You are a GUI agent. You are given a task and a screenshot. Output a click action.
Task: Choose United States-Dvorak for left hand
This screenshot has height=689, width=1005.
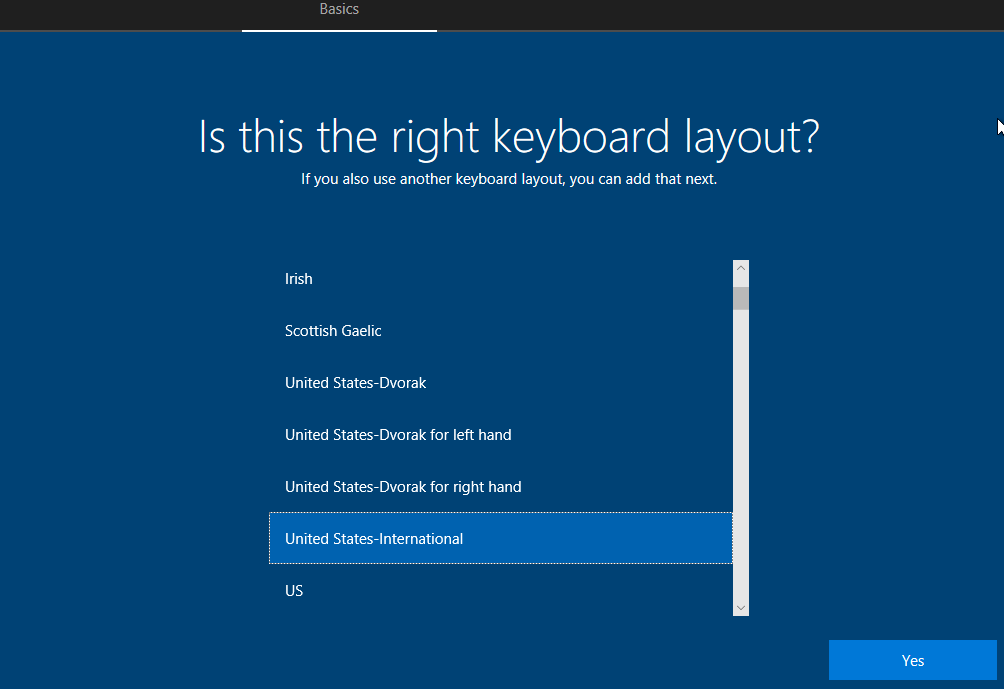pyautogui.click(x=501, y=435)
